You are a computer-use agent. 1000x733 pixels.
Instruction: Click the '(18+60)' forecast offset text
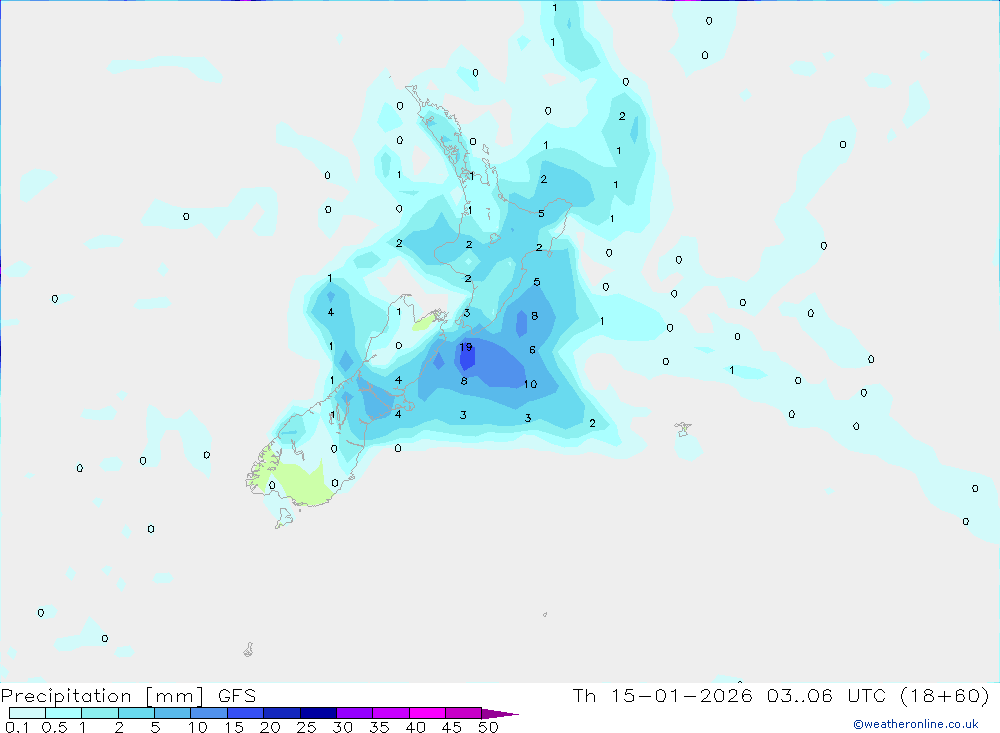click(945, 696)
